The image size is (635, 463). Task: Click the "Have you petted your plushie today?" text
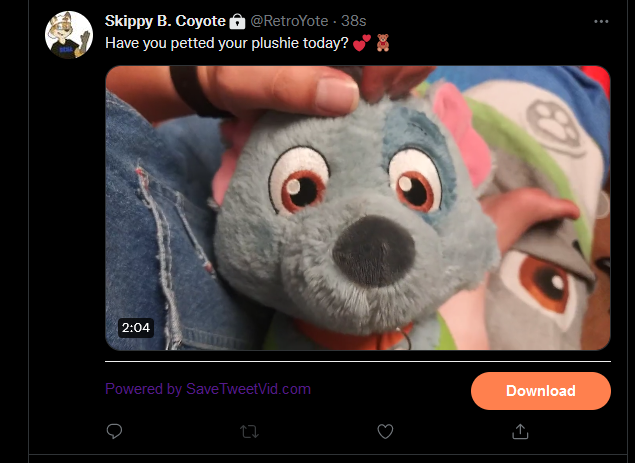click(x=226, y=43)
